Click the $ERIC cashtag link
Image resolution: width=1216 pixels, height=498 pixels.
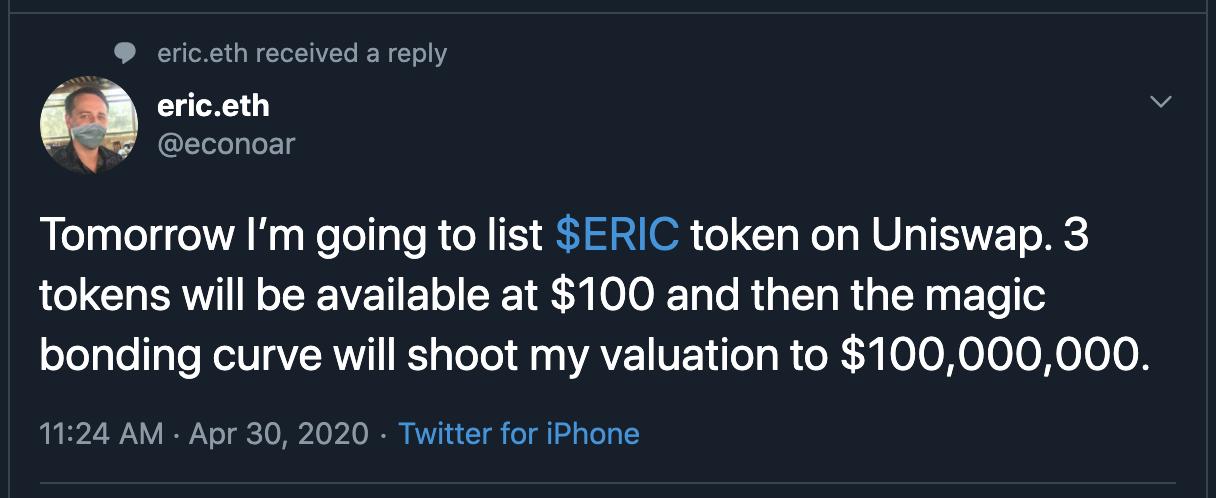pyautogui.click(x=617, y=236)
